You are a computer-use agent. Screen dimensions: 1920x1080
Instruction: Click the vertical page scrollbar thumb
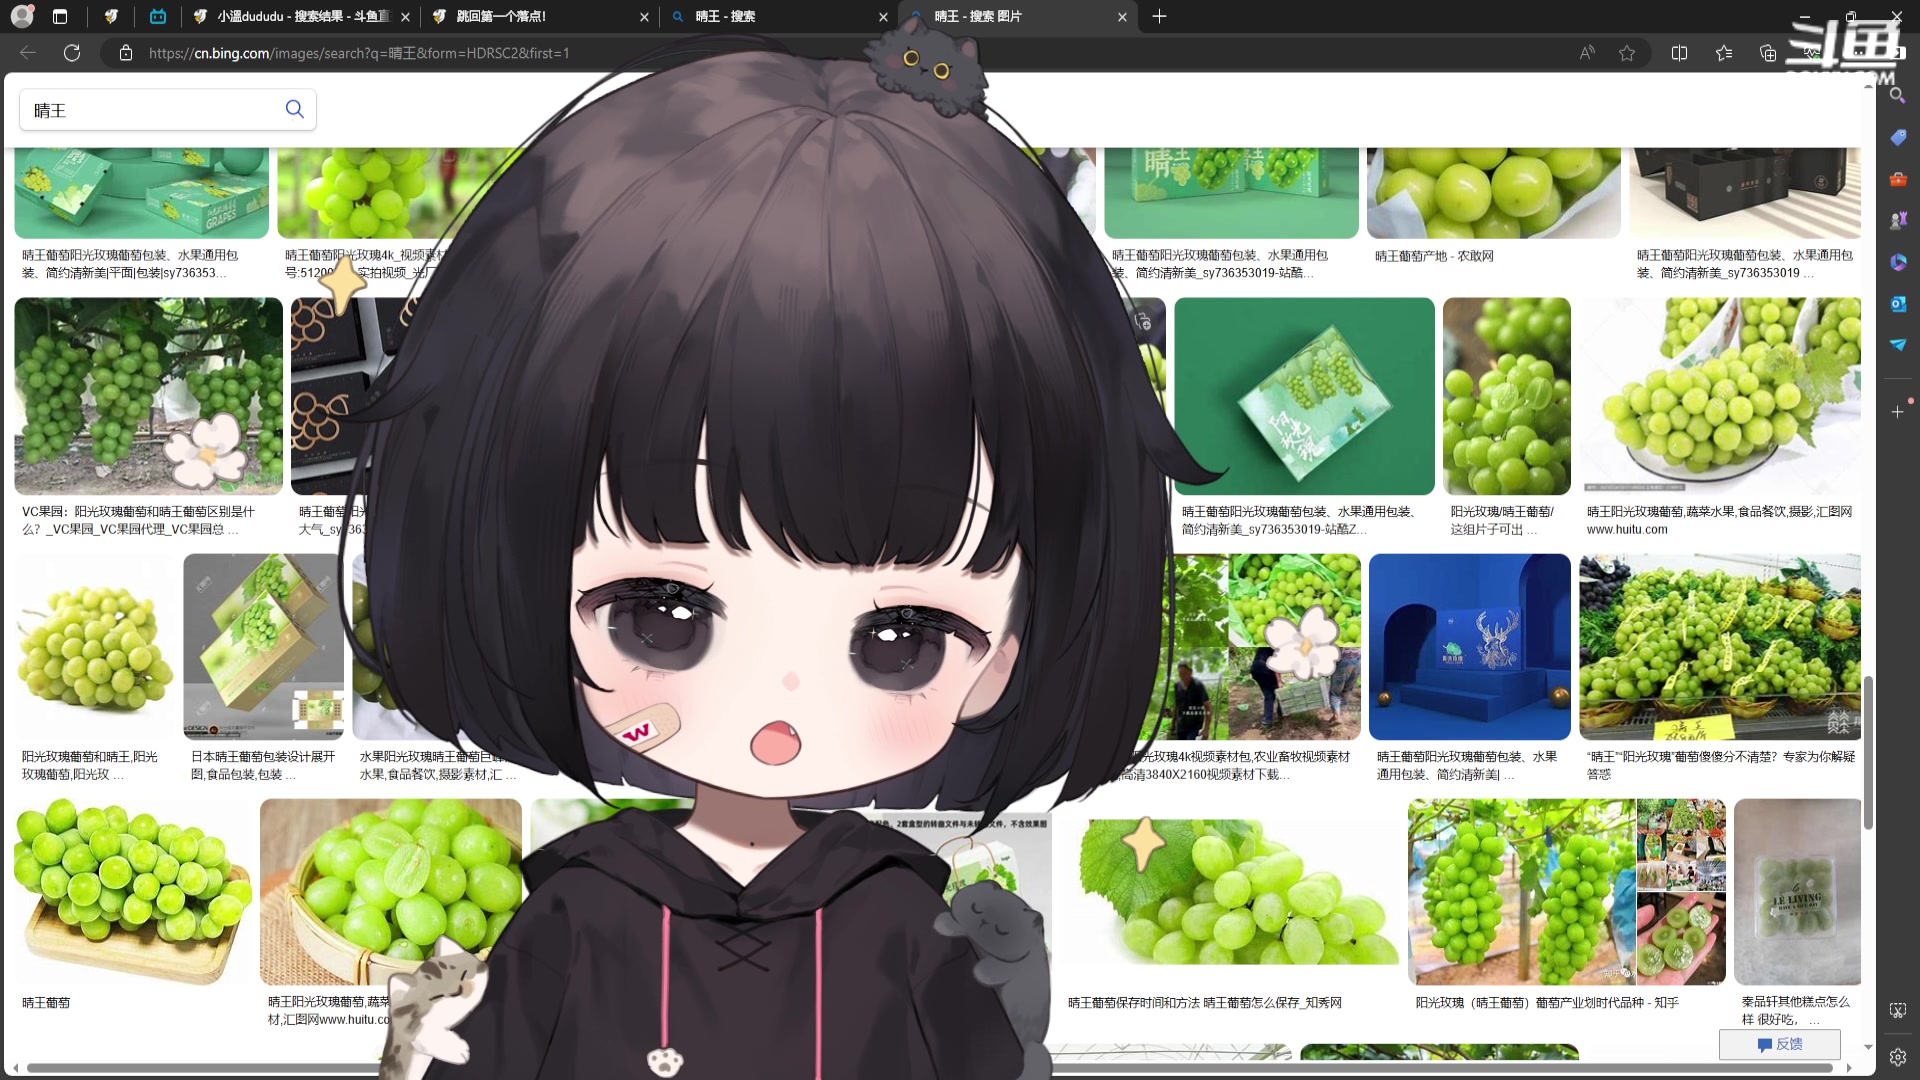pyautogui.click(x=1867, y=752)
